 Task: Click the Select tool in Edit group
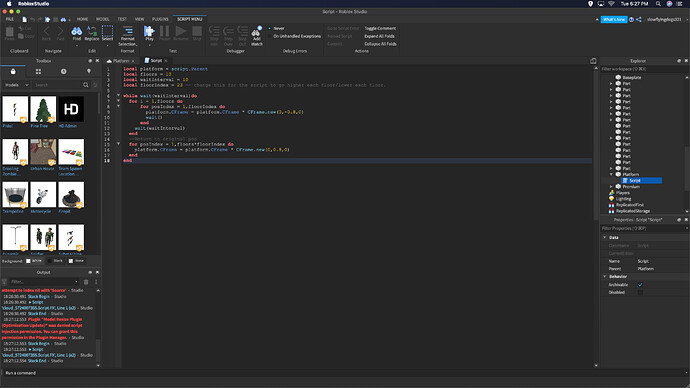(x=107, y=33)
